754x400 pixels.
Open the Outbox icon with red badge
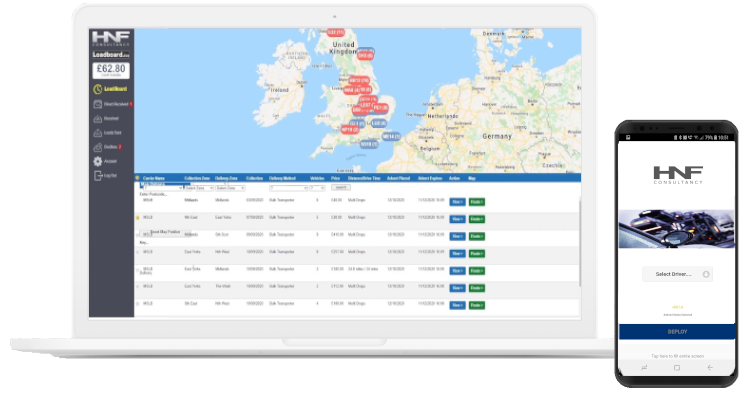pyautogui.click(x=98, y=147)
